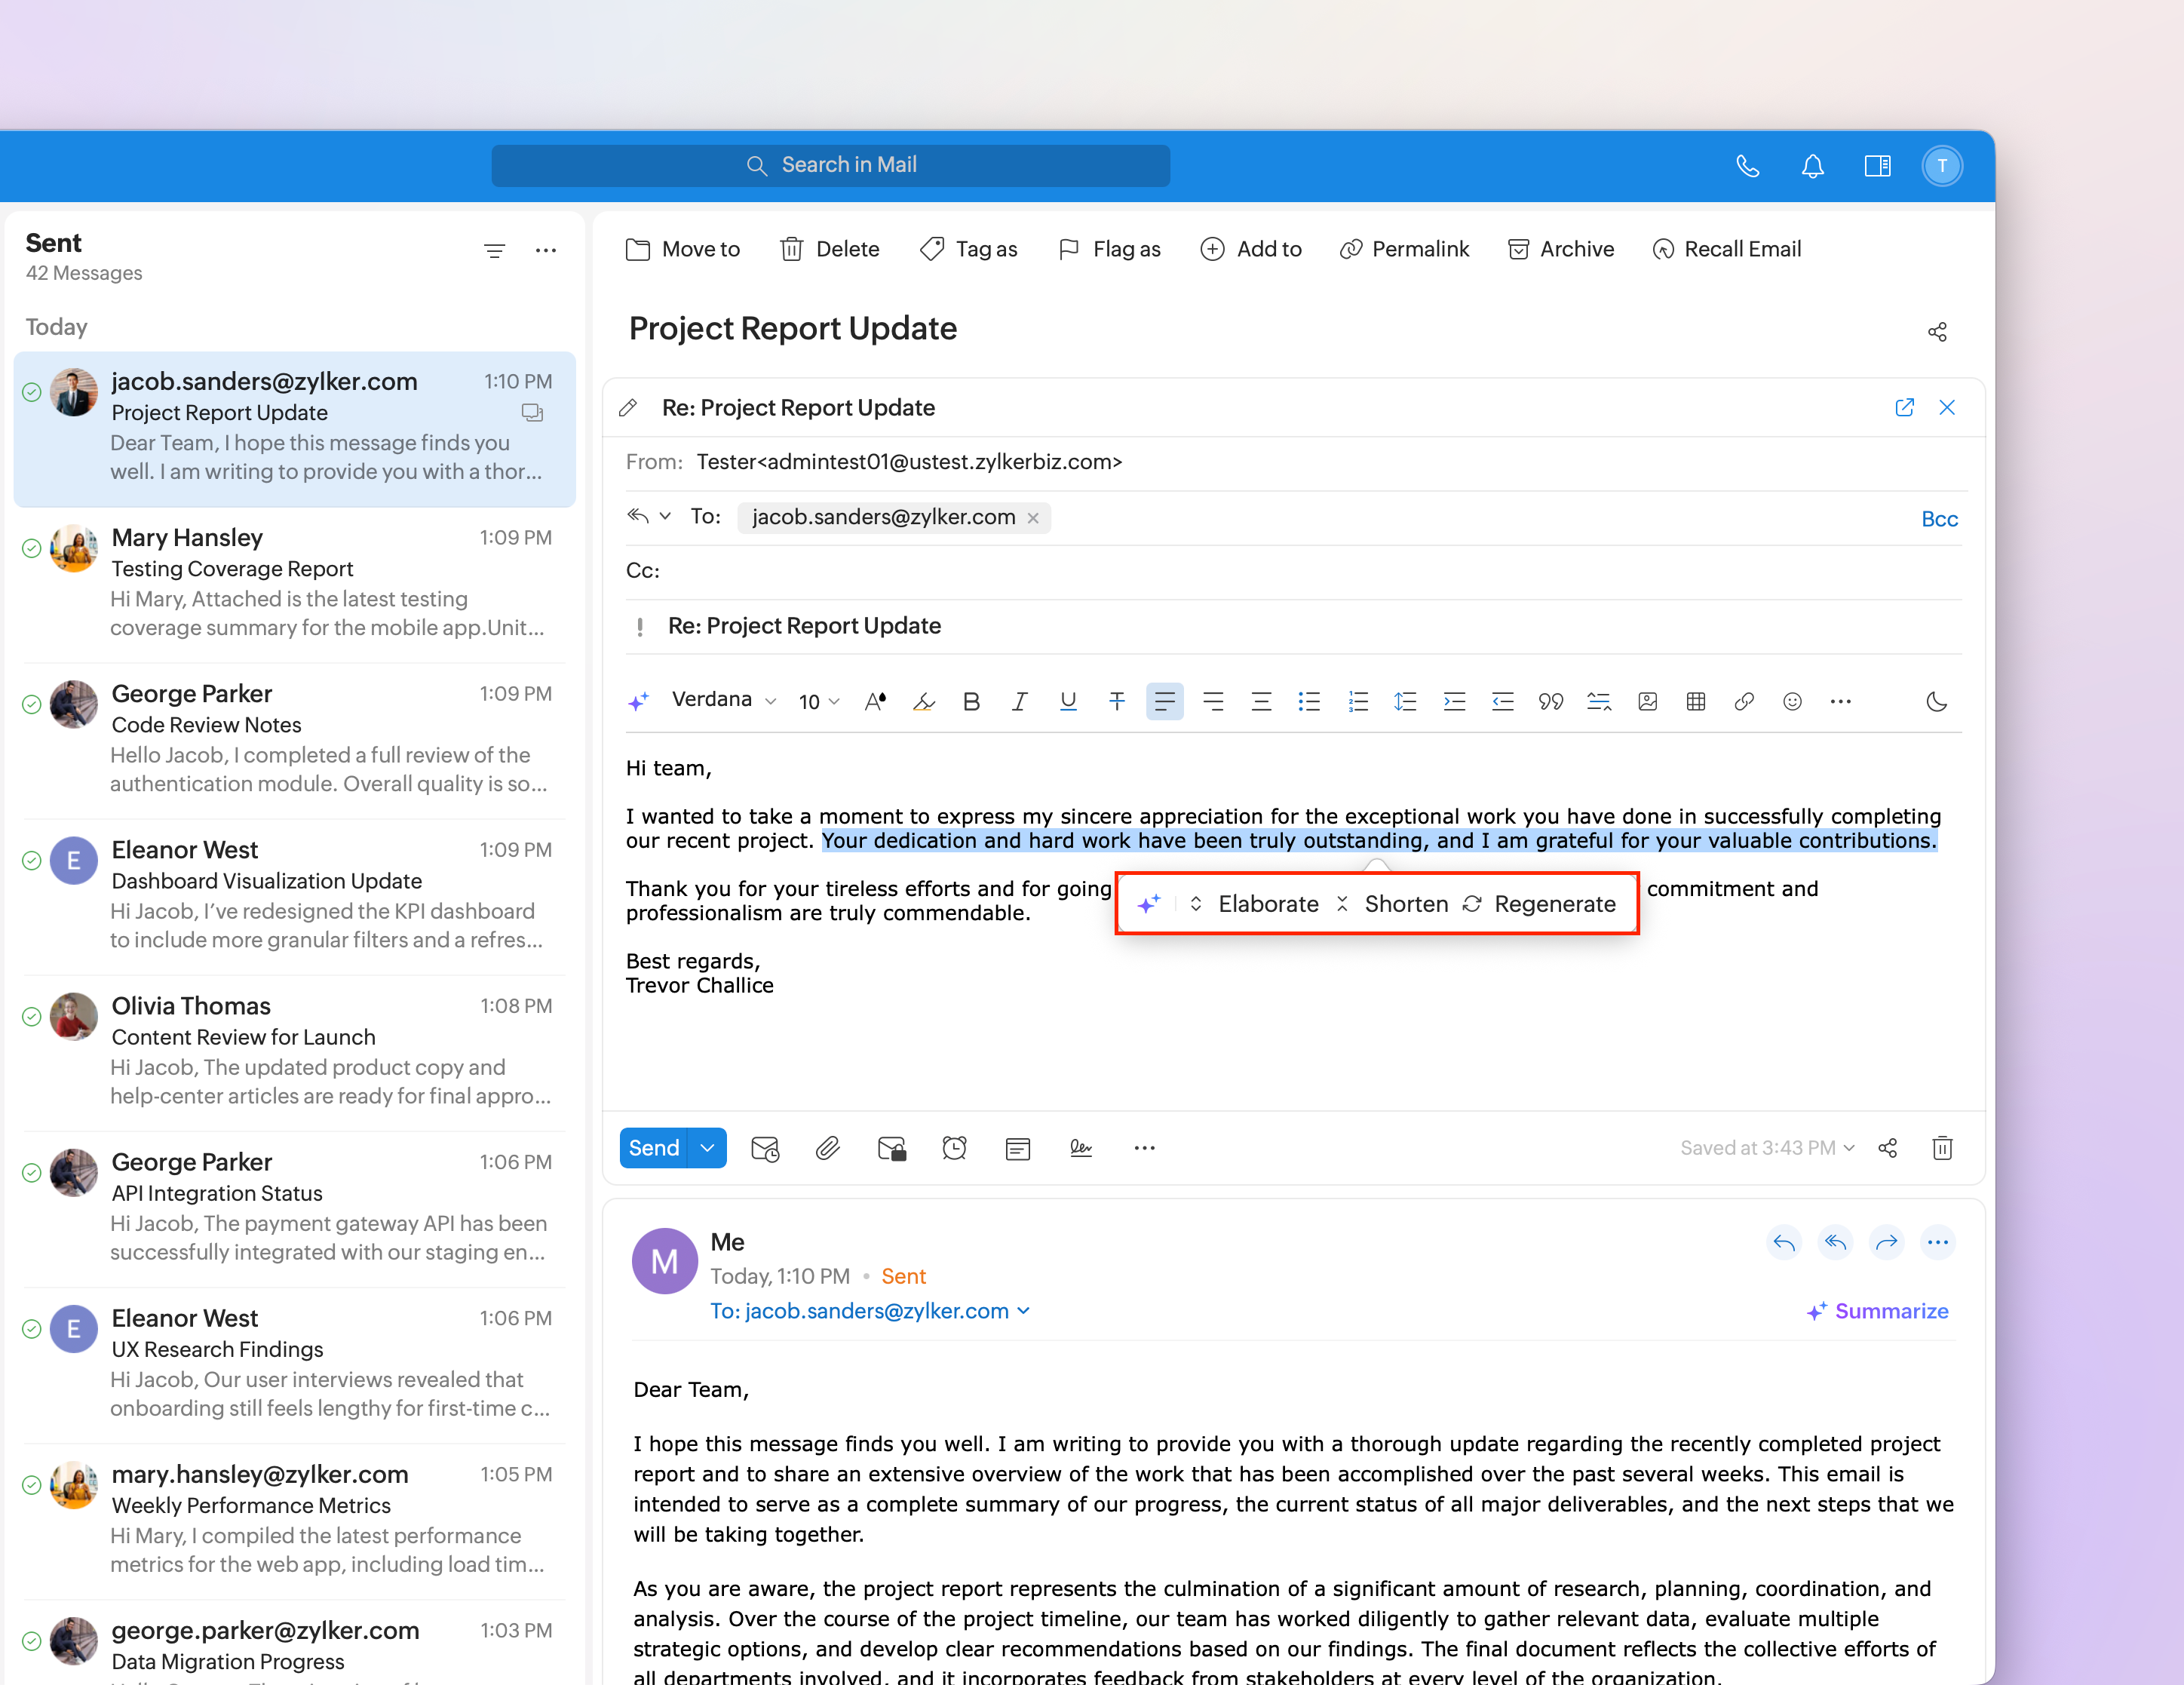Choose Shorten in the AI popup

pyautogui.click(x=1405, y=904)
